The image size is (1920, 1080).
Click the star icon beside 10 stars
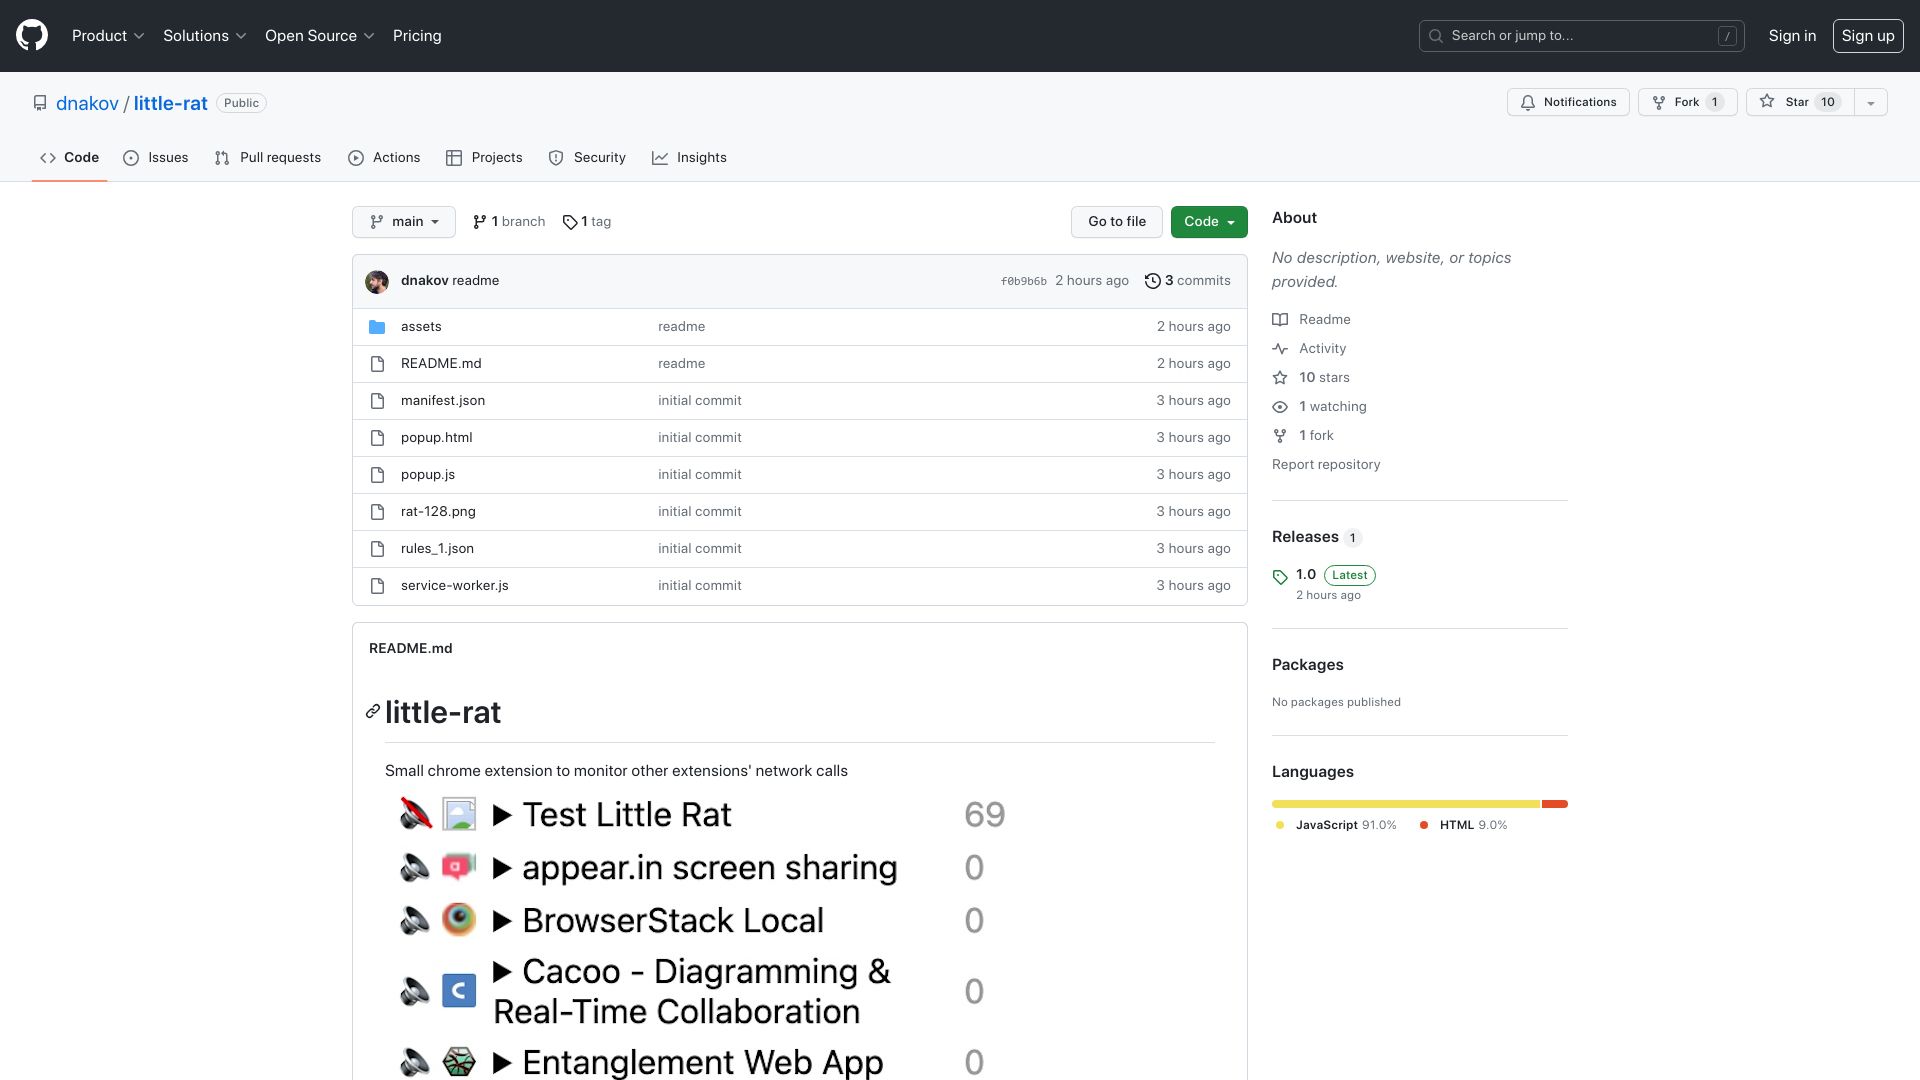(1280, 378)
